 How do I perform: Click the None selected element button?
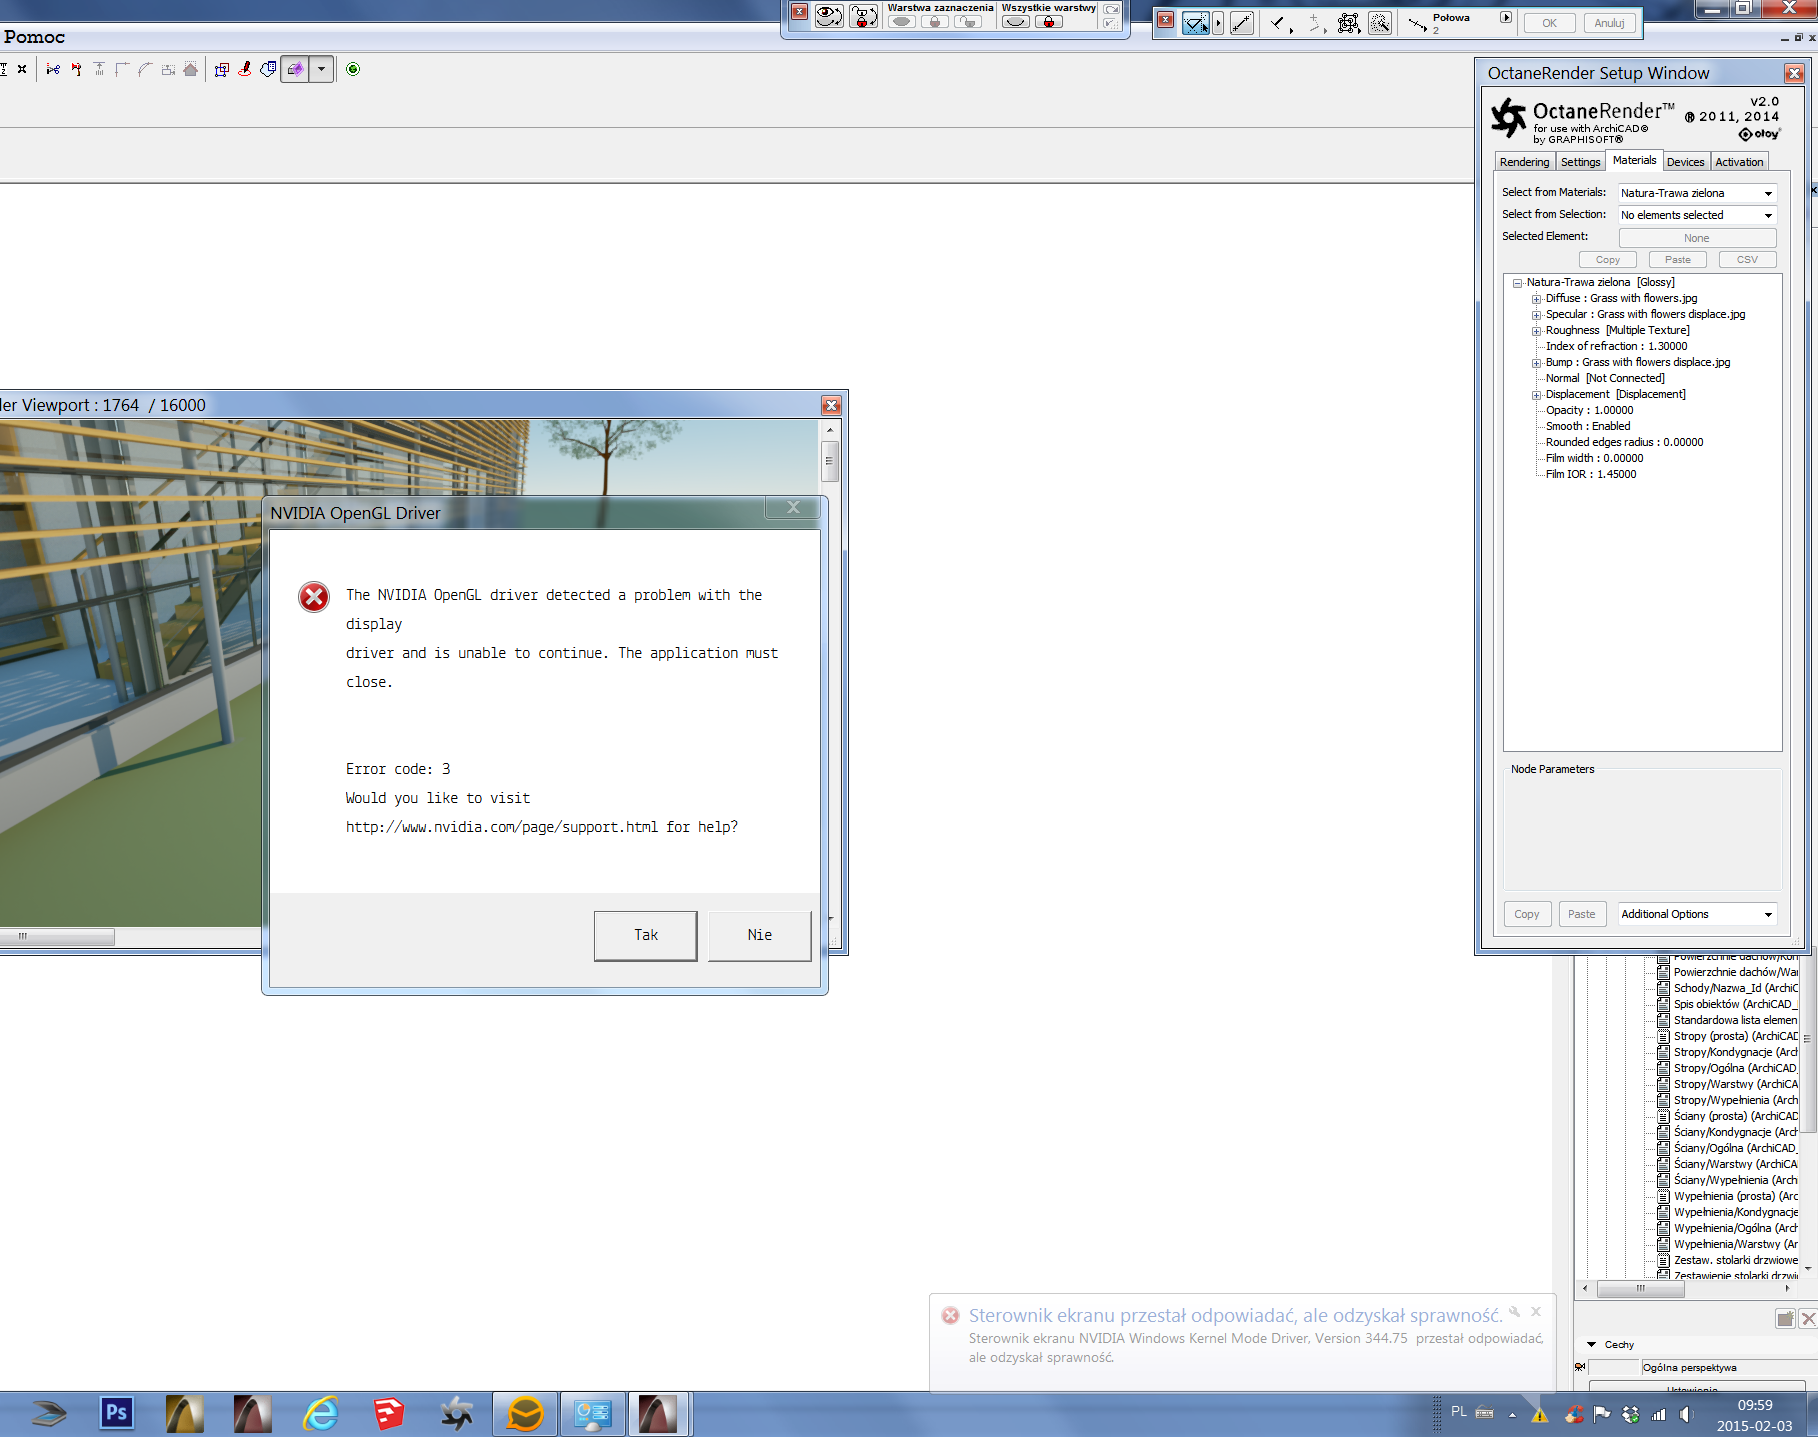[x=1697, y=238]
